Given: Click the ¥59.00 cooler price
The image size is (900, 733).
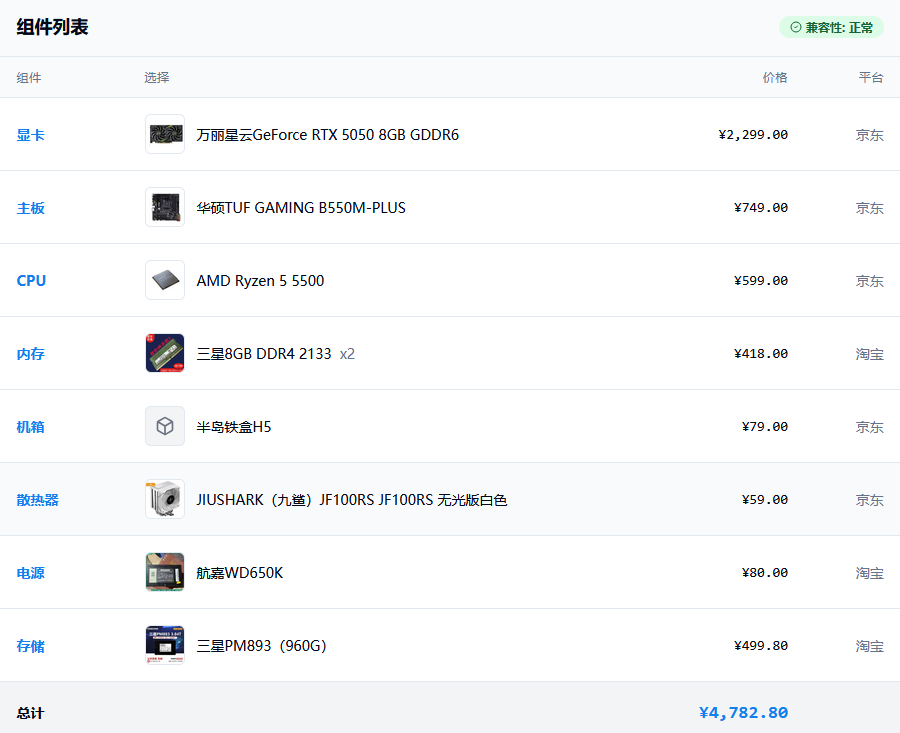Looking at the screenshot, I should 765,499.
